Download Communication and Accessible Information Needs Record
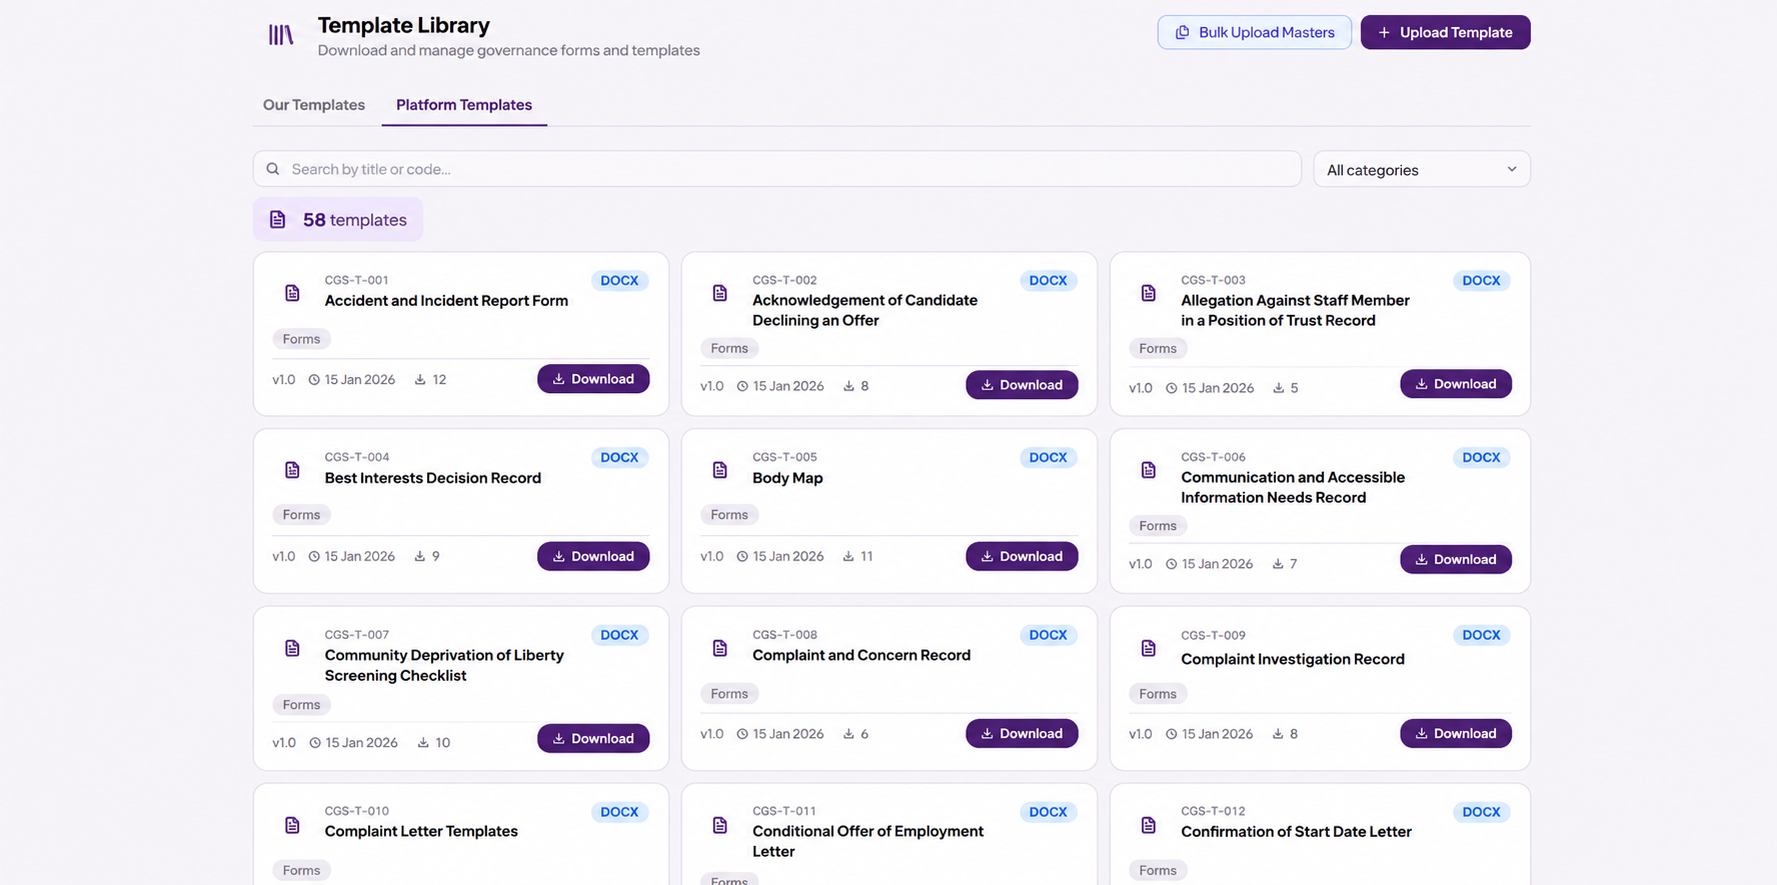1777x885 pixels. pyautogui.click(x=1455, y=559)
